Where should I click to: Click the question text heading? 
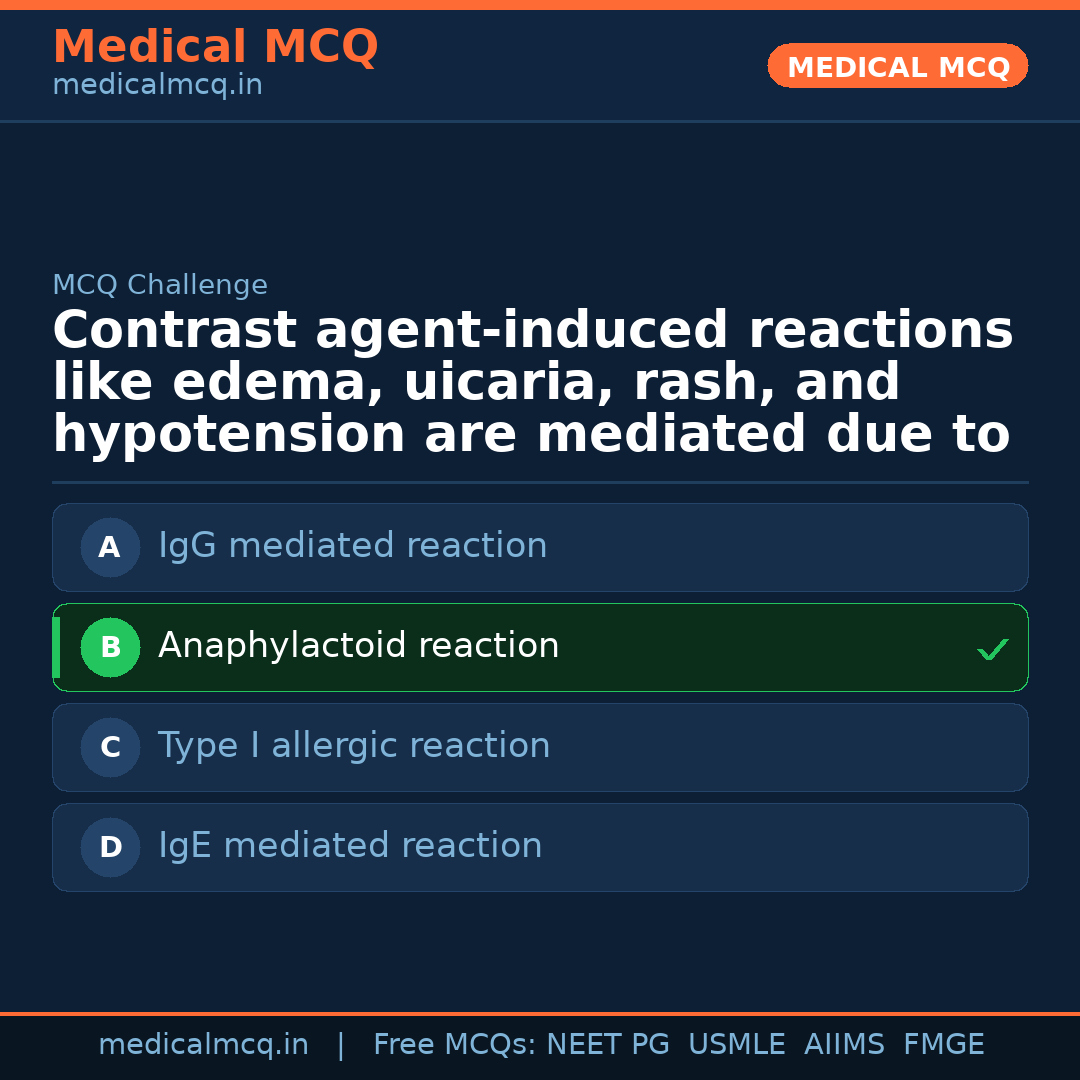(x=532, y=383)
